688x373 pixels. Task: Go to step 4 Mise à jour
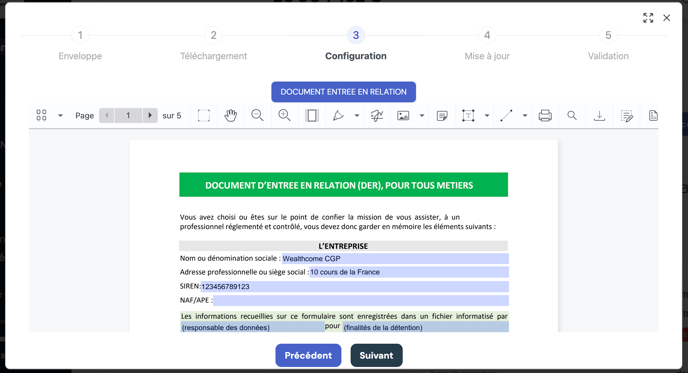coord(487,44)
